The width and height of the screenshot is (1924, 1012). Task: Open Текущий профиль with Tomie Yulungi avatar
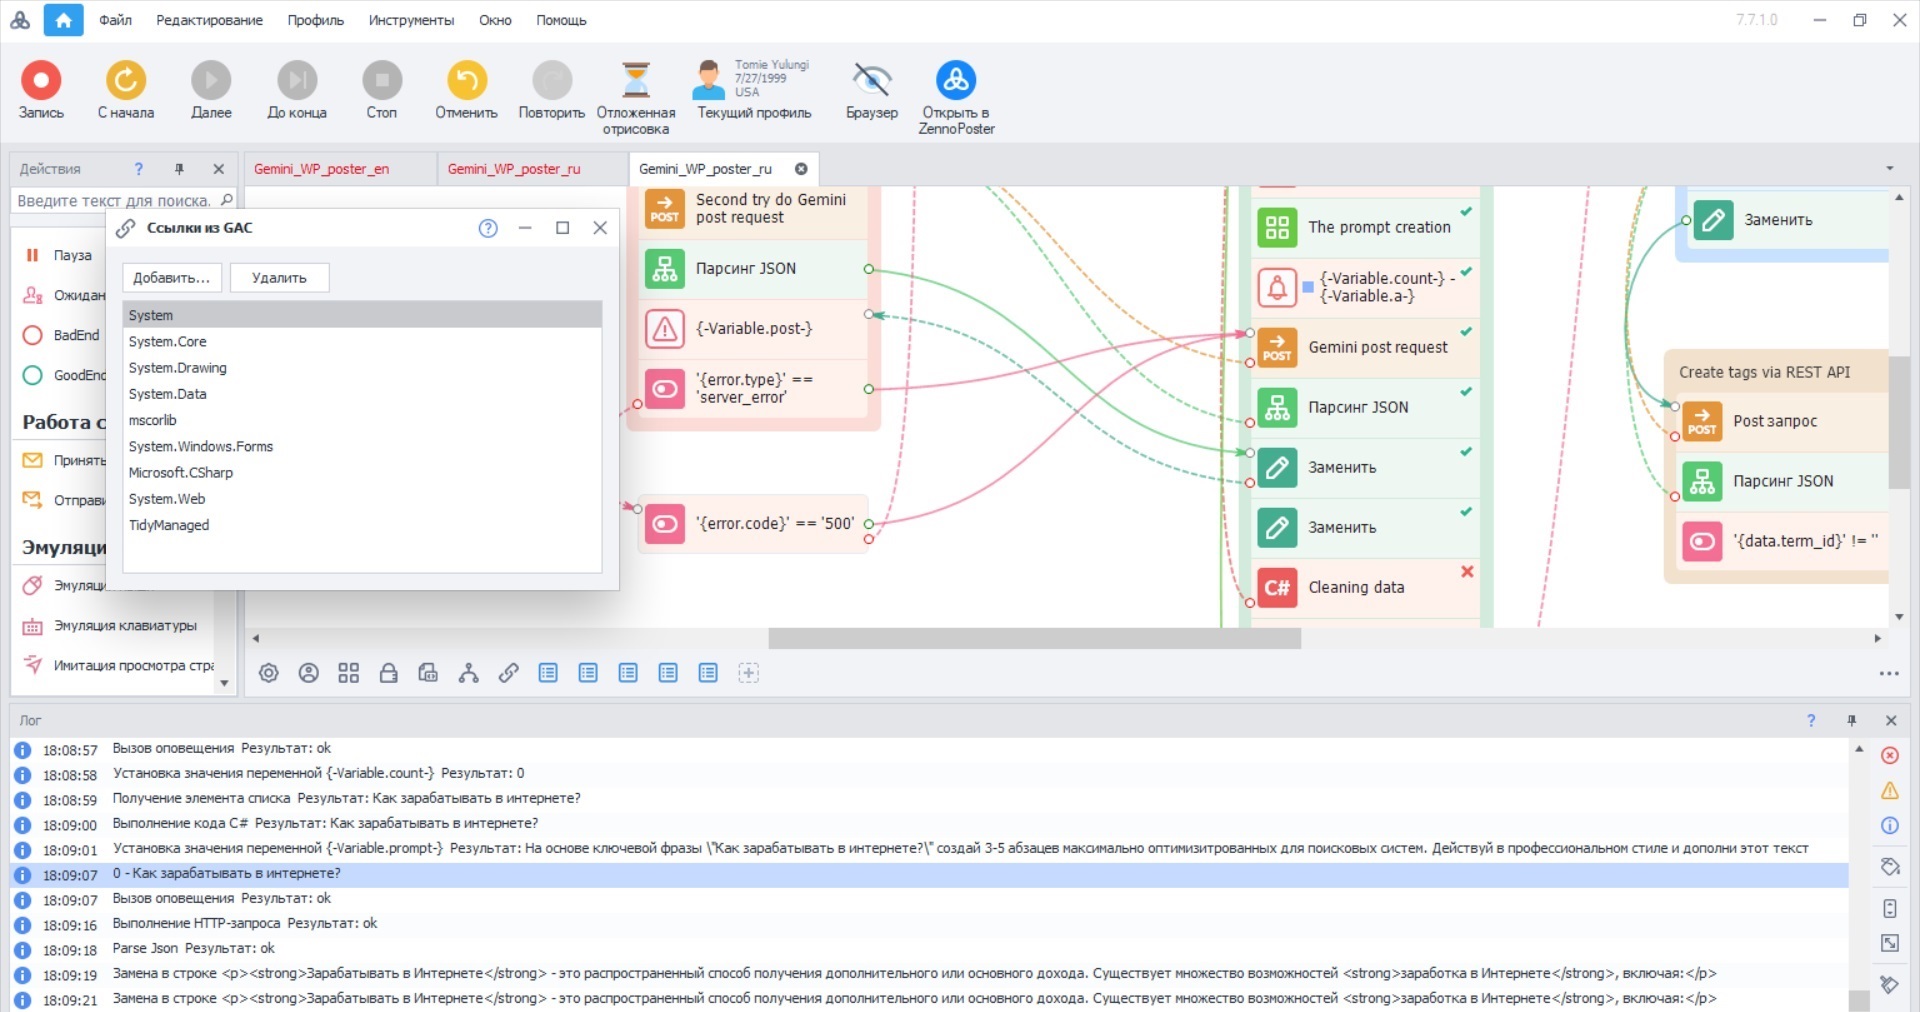tap(754, 90)
